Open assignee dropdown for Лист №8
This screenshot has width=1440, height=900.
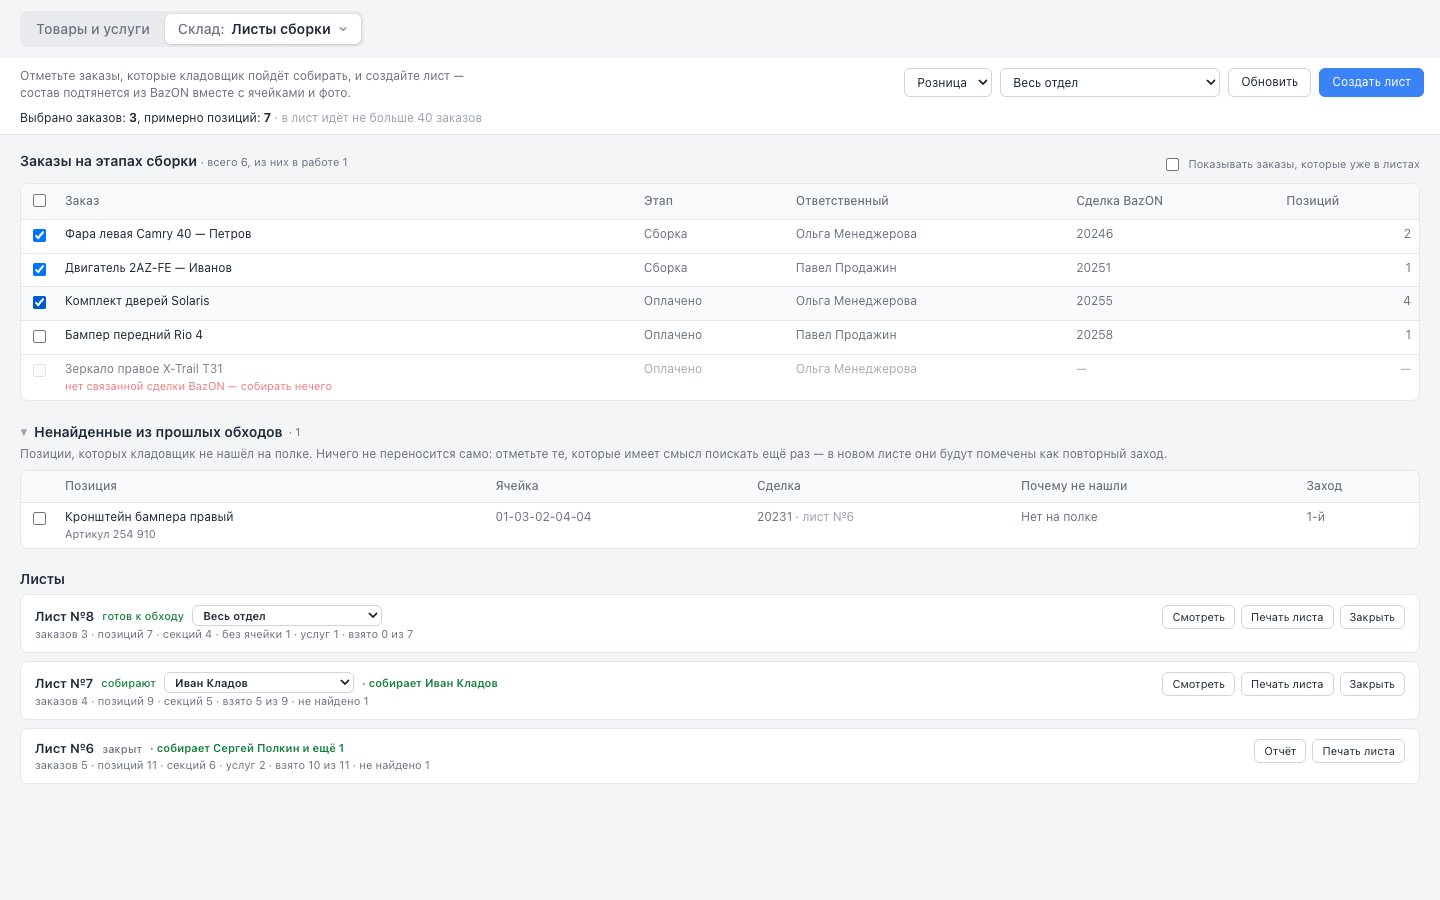click(x=287, y=616)
